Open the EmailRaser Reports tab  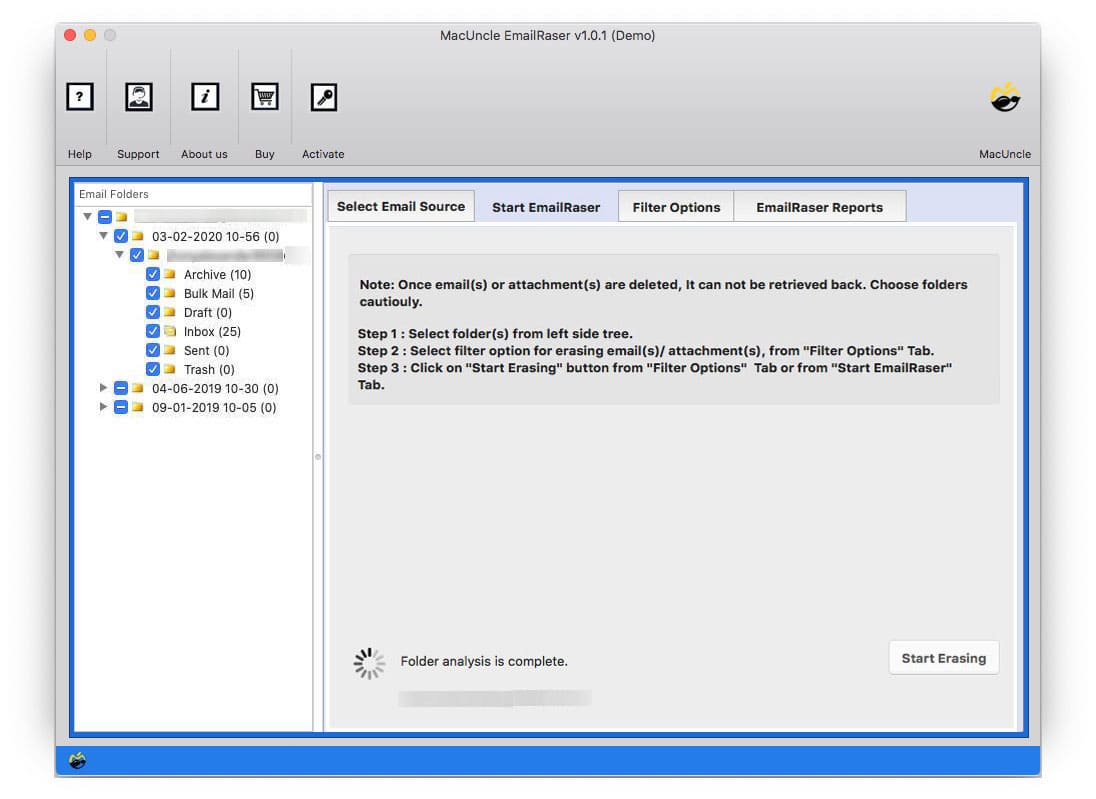click(x=820, y=206)
